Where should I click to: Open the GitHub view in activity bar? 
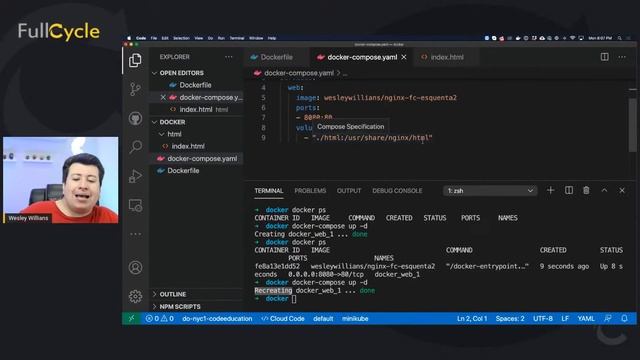(x=135, y=118)
